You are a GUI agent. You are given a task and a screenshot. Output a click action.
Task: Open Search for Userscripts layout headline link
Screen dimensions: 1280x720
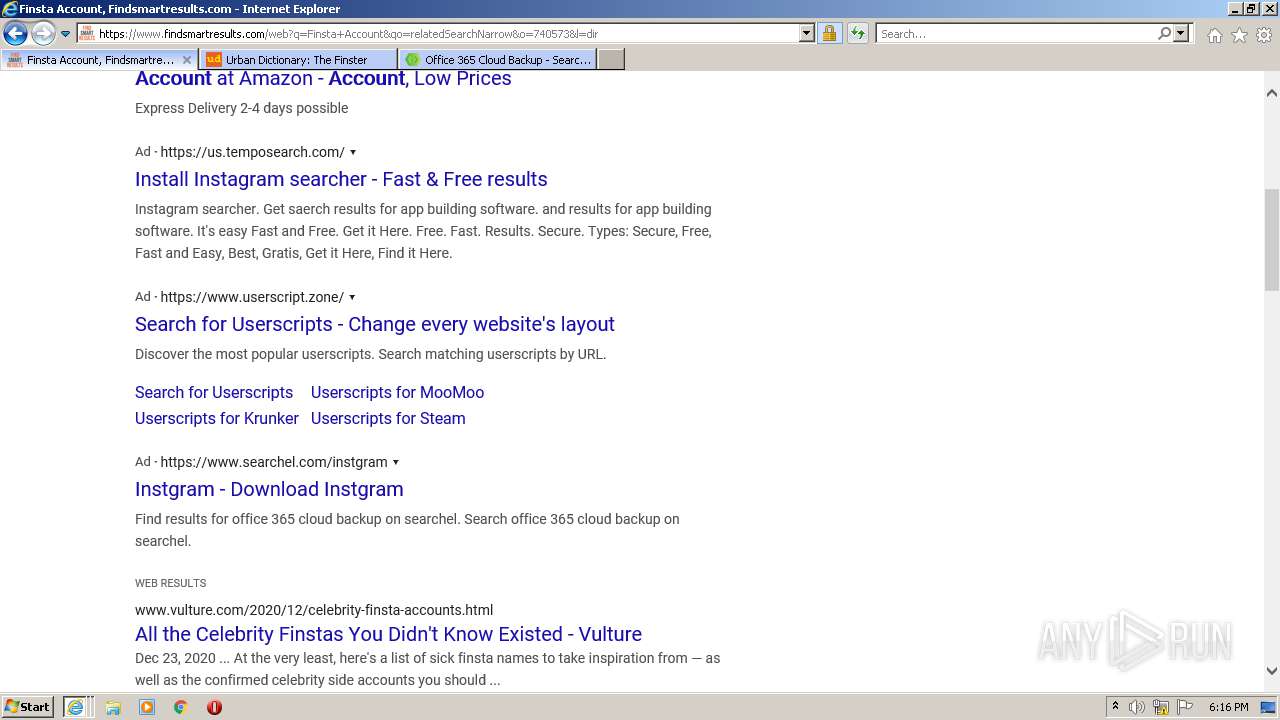(x=375, y=324)
